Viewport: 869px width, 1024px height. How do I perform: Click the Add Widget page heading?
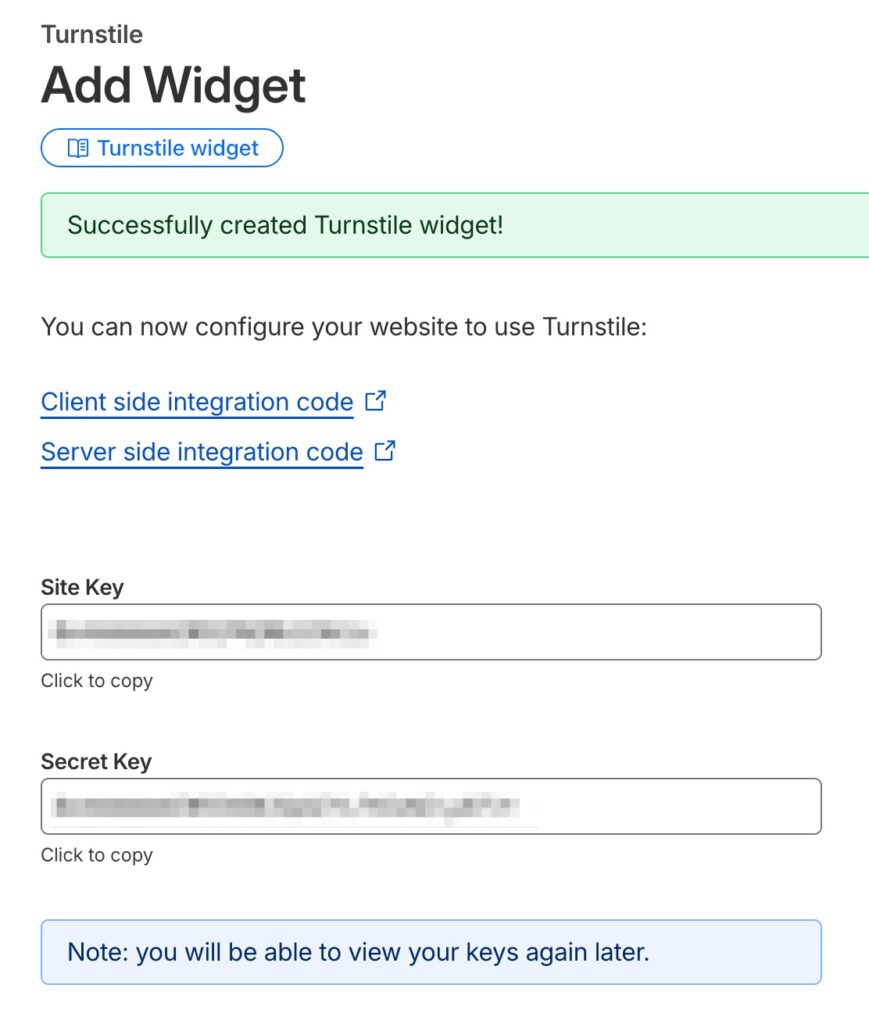coord(173,86)
